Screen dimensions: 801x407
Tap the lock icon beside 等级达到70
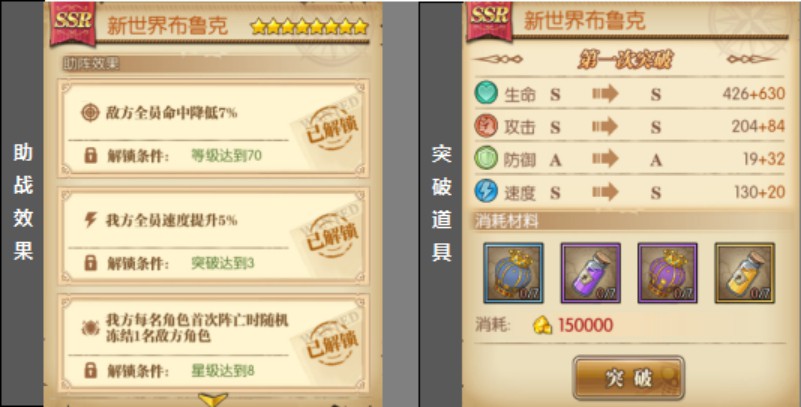coord(90,155)
